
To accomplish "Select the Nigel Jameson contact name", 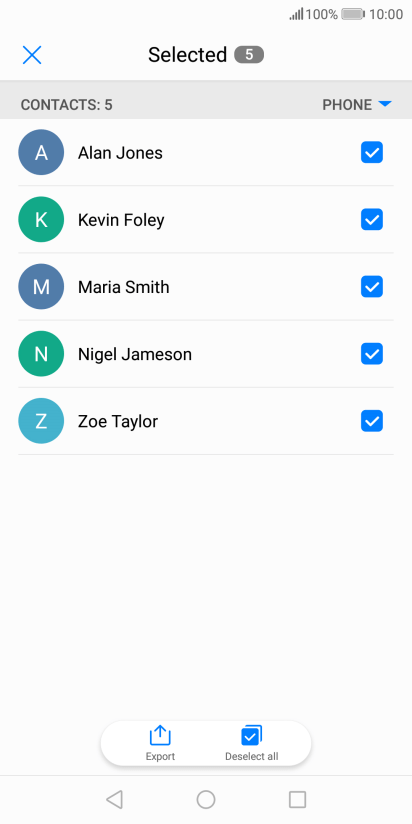I will point(135,354).
